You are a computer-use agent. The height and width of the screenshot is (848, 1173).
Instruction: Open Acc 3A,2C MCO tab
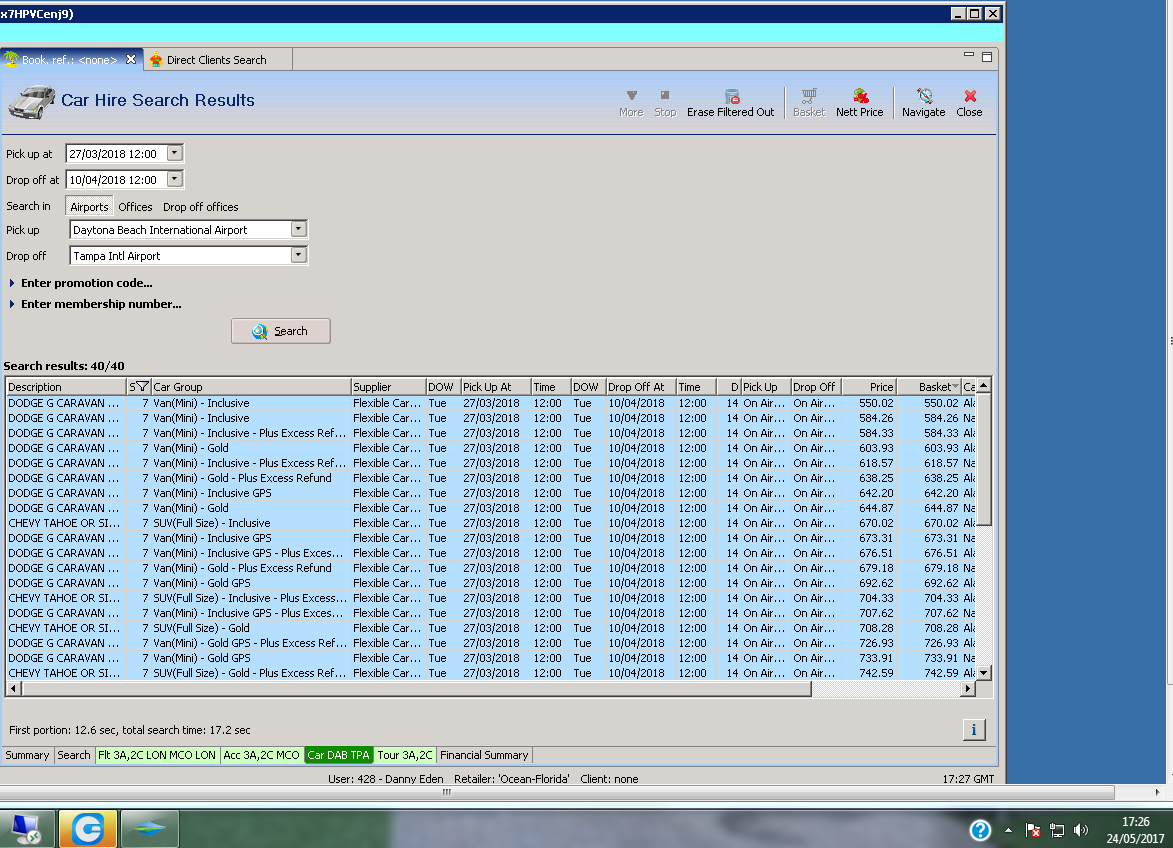coord(261,755)
